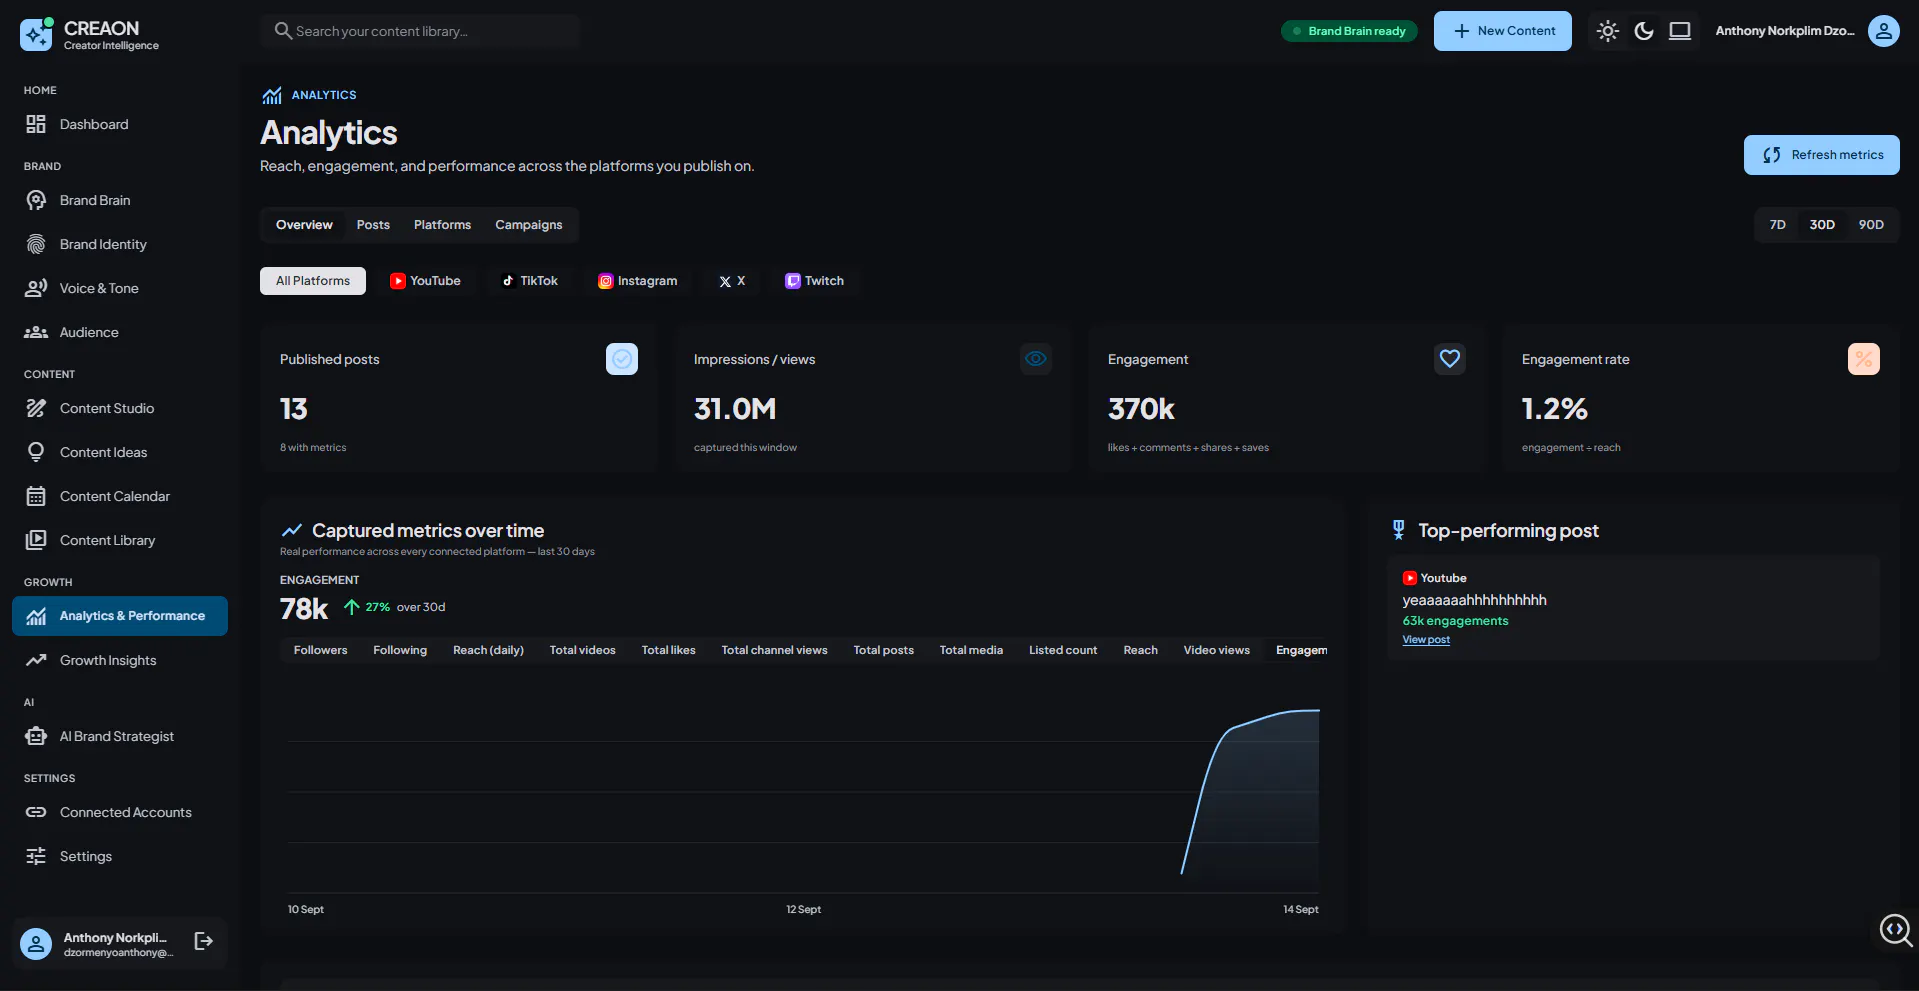Select system theme monitor icon

[1680, 31]
